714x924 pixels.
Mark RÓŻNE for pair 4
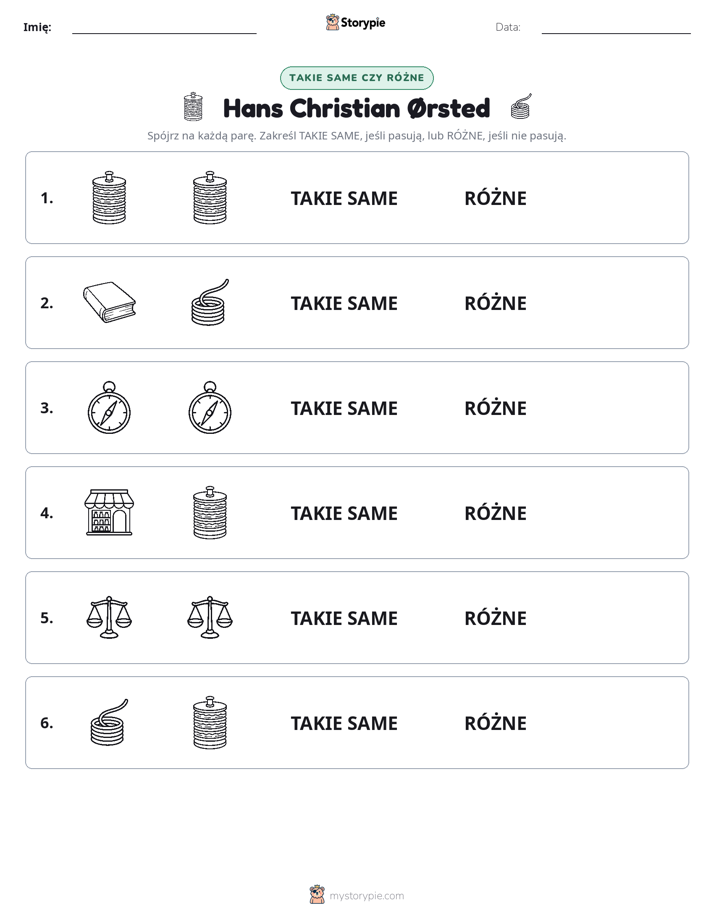click(495, 513)
